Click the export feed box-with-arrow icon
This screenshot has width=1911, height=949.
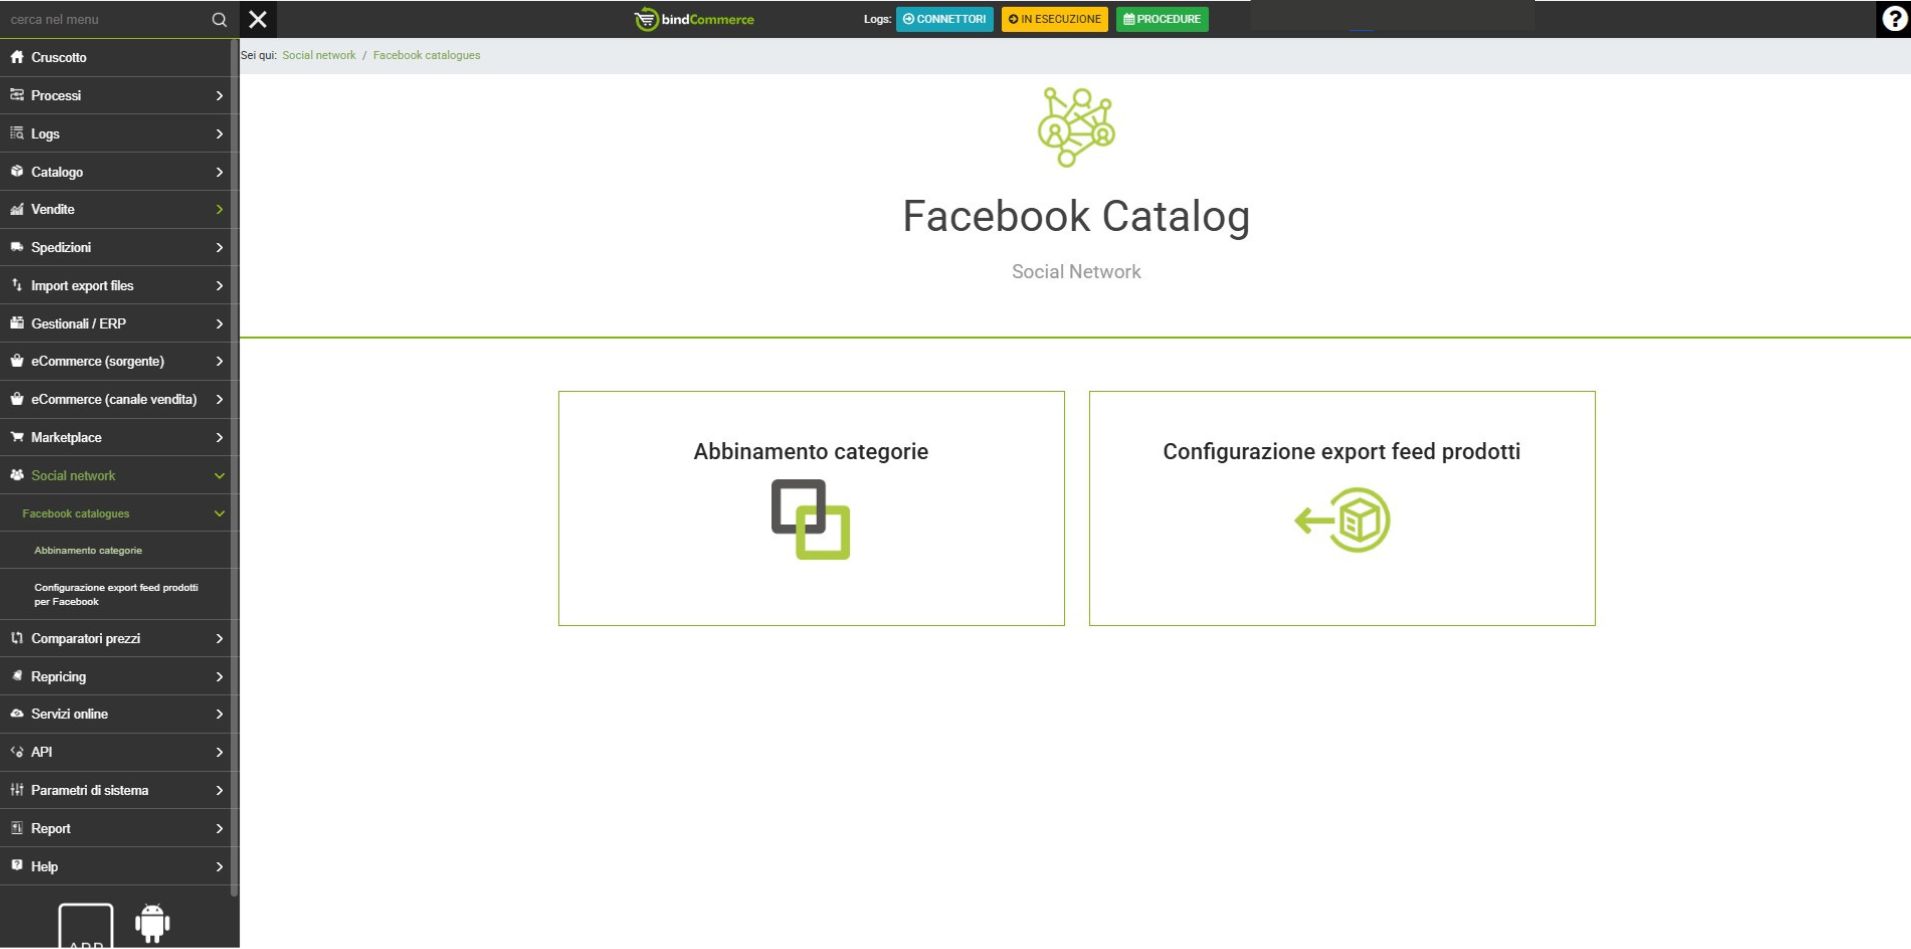coord(1342,519)
